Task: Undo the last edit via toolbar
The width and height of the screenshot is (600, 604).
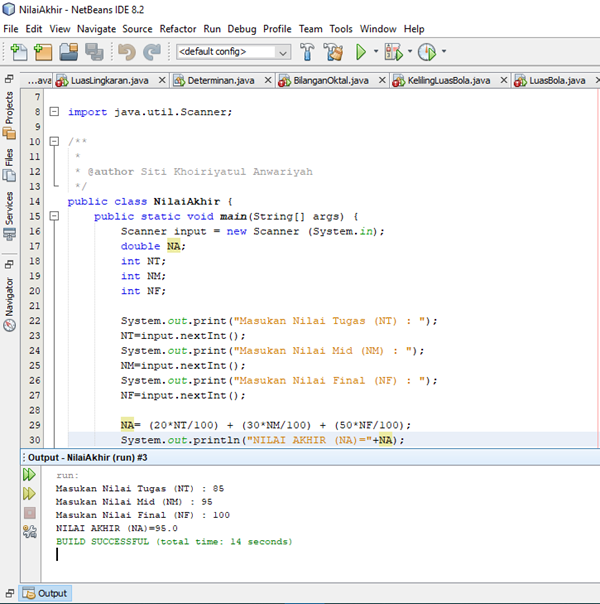Action: 126,52
